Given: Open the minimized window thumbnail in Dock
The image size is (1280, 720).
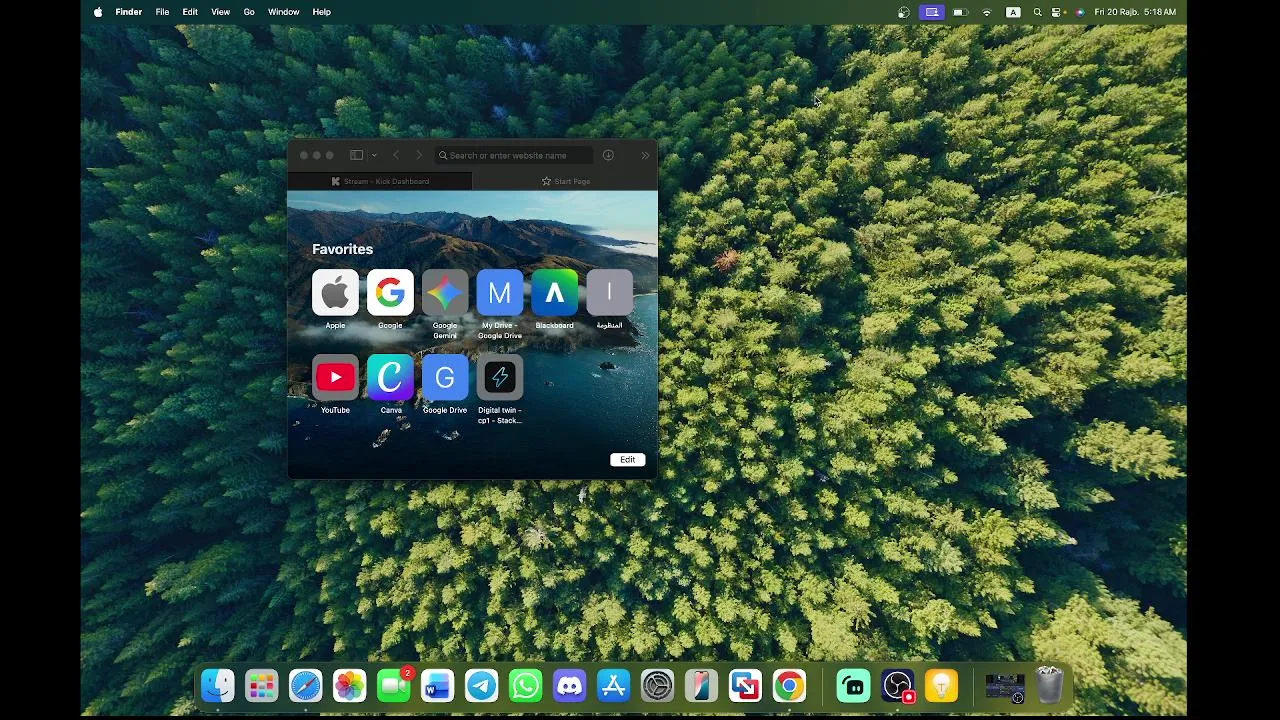Looking at the screenshot, I should [x=1005, y=688].
